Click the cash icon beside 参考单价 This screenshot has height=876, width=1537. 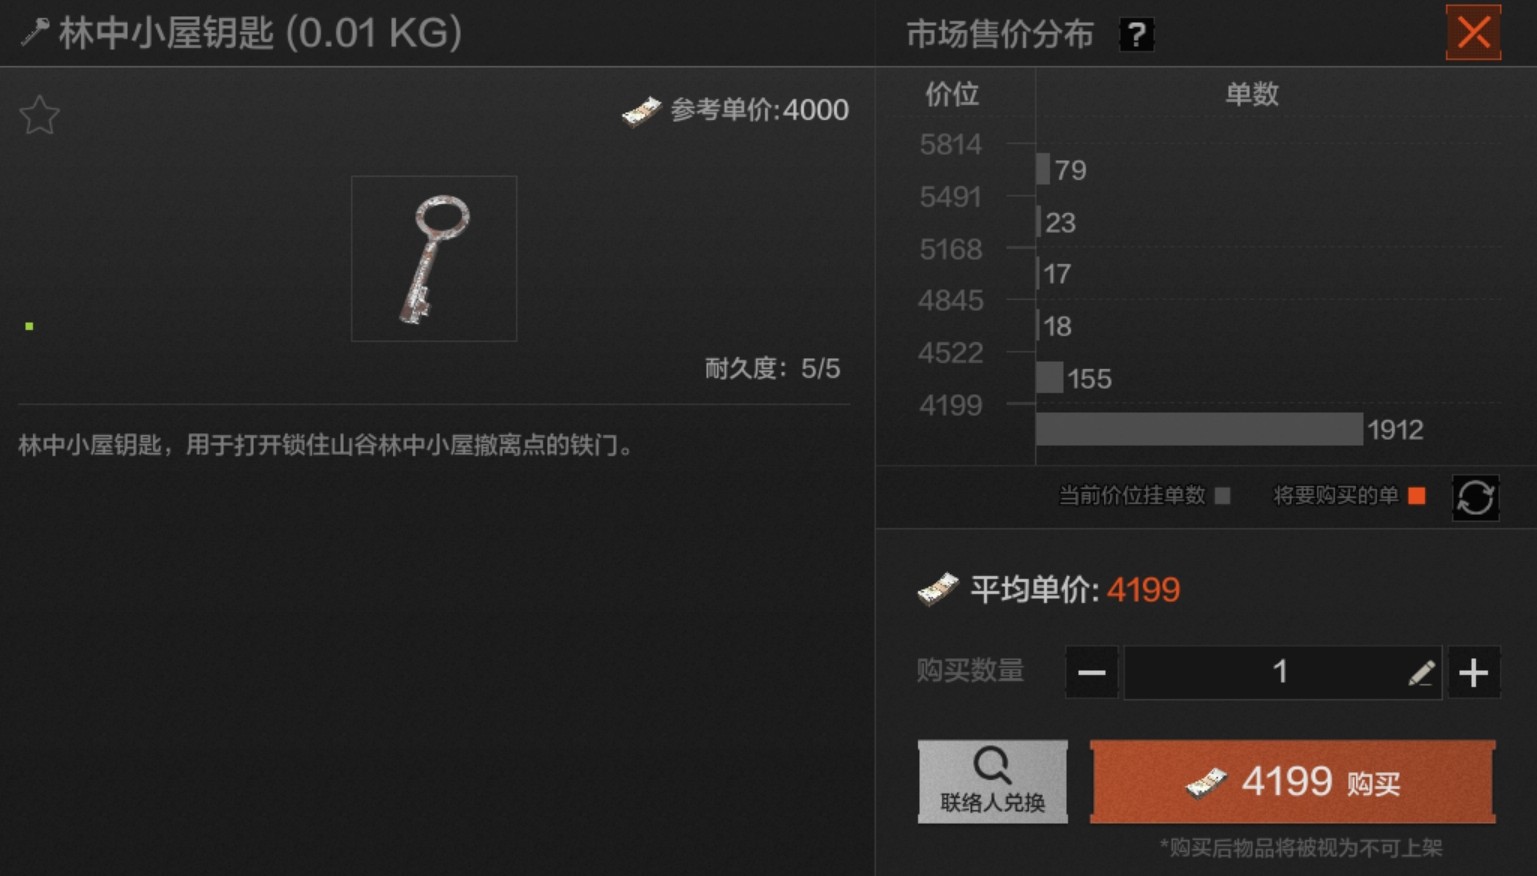click(641, 111)
